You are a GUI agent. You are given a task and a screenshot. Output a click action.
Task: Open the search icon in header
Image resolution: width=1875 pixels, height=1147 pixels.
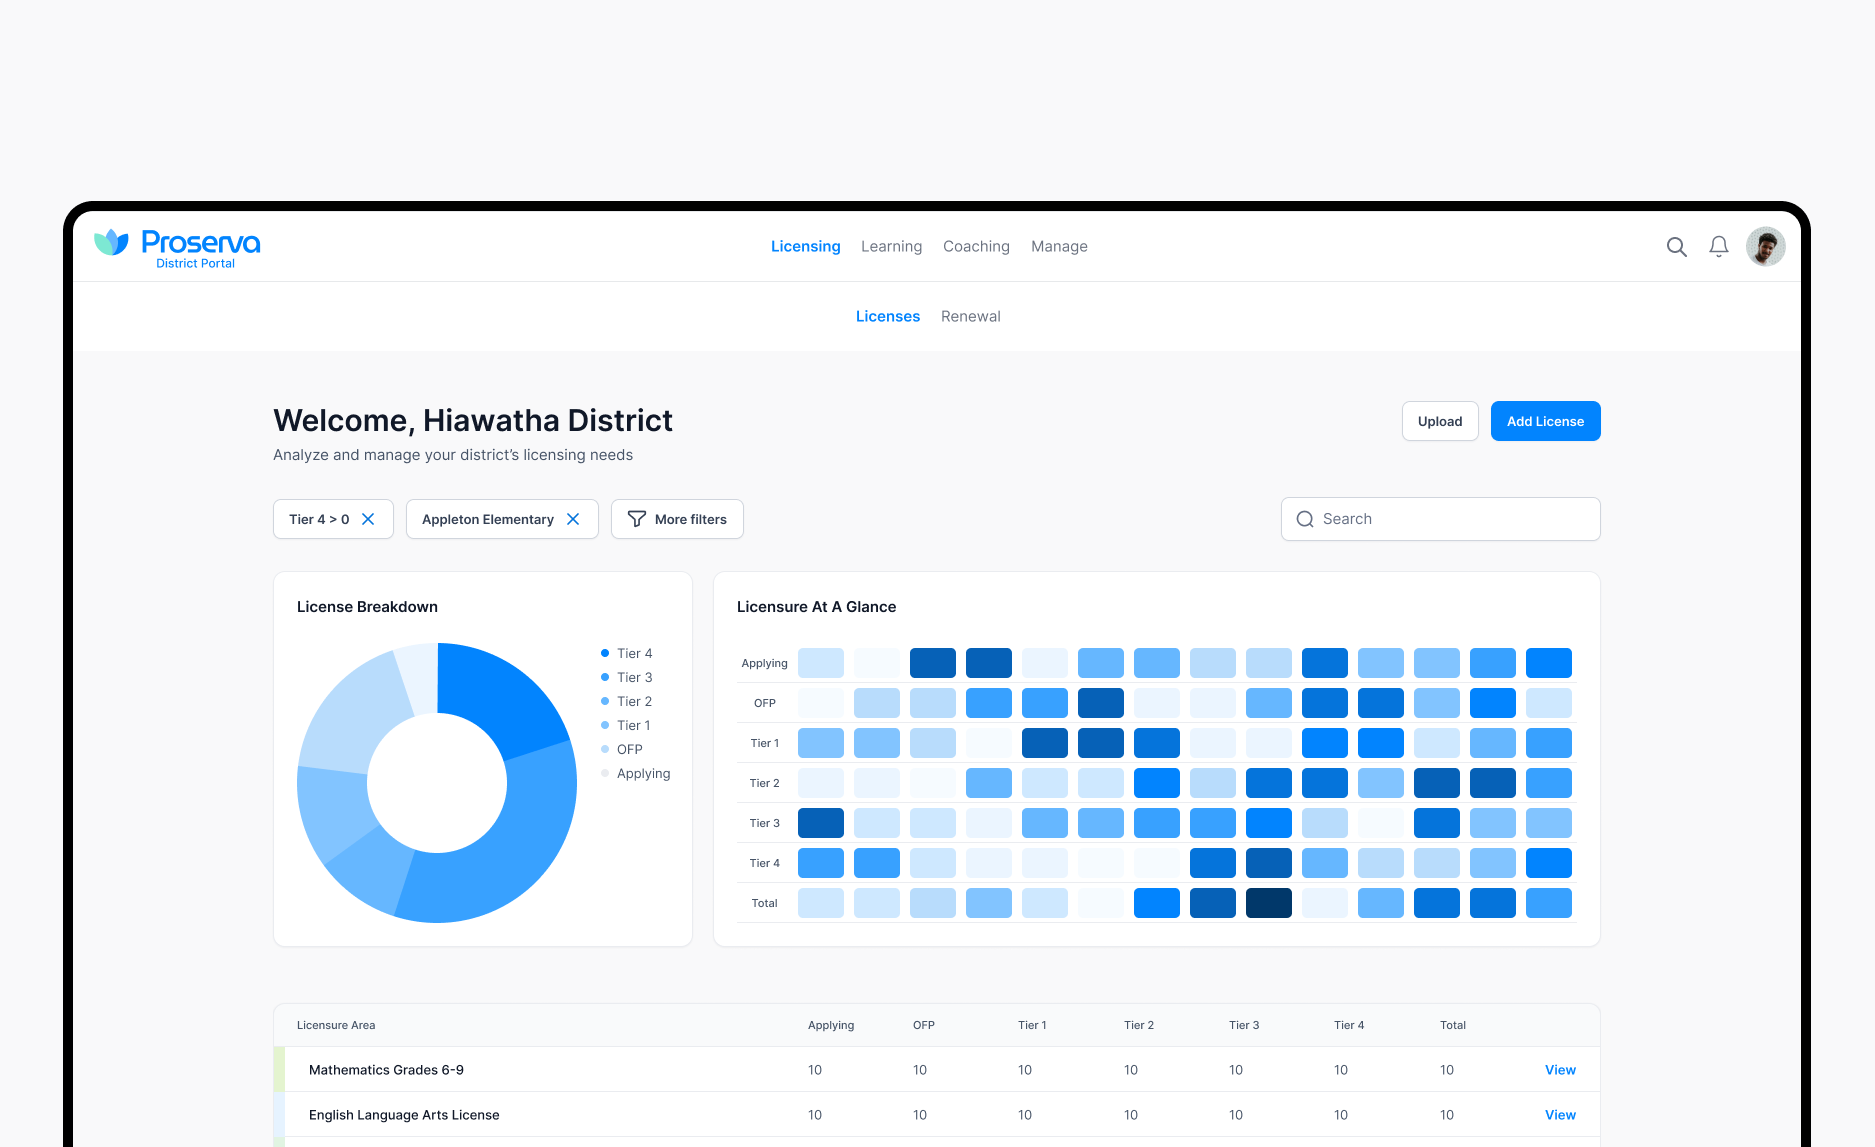pos(1677,247)
